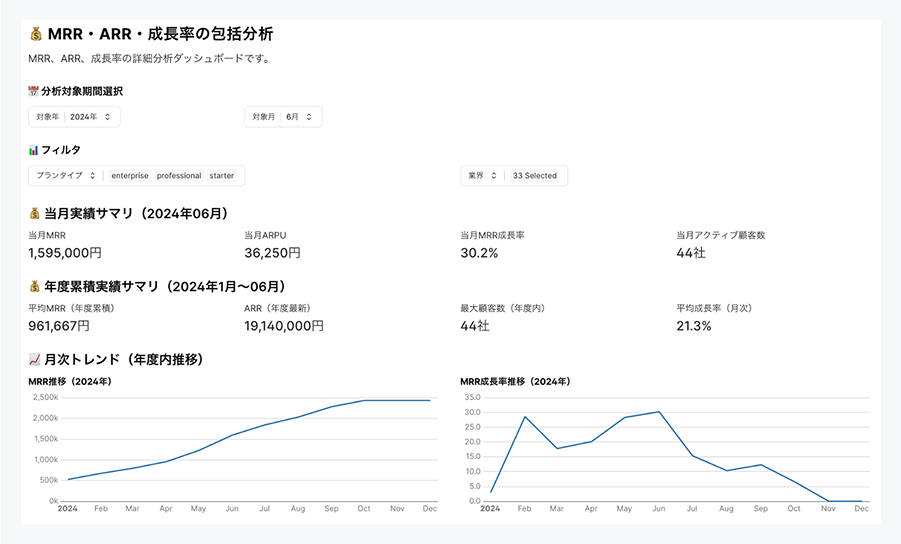Click the Jun peak on the MRR成長率推移 chart
Image resolution: width=901 pixels, height=544 pixels.
659,411
